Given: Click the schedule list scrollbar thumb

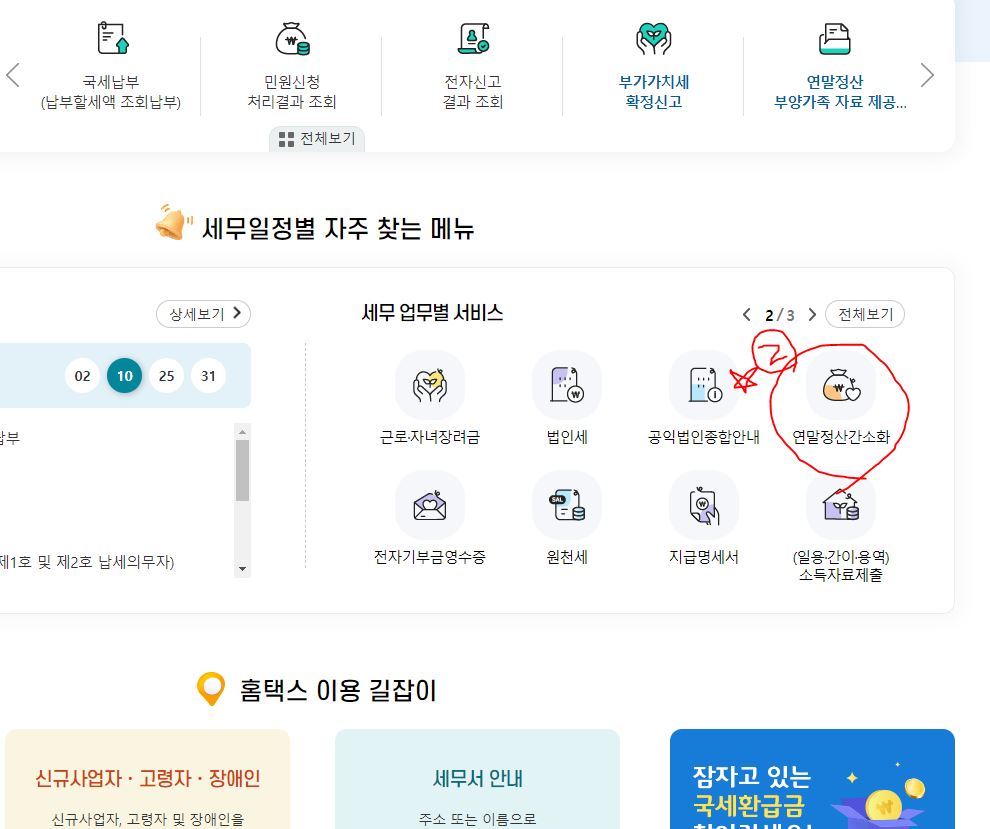Looking at the screenshot, I should click(x=242, y=470).
